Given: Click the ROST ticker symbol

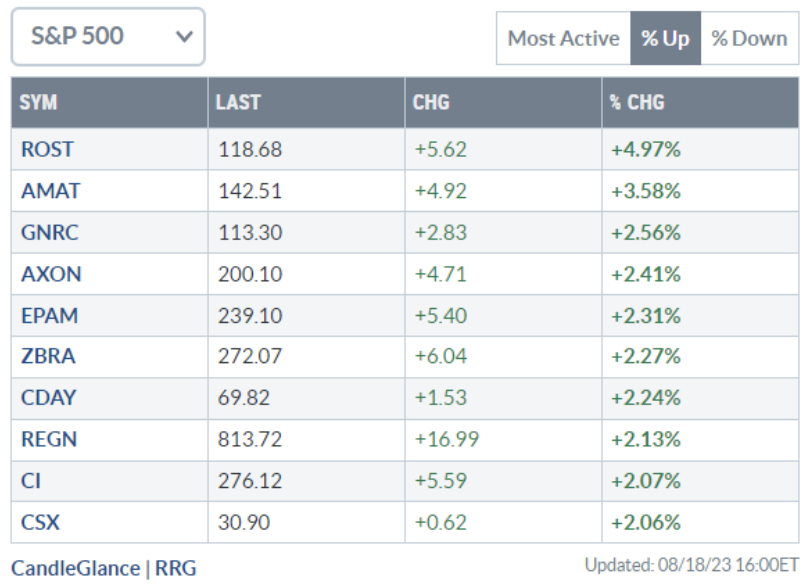Looking at the screenshot, I should (47, 150).
